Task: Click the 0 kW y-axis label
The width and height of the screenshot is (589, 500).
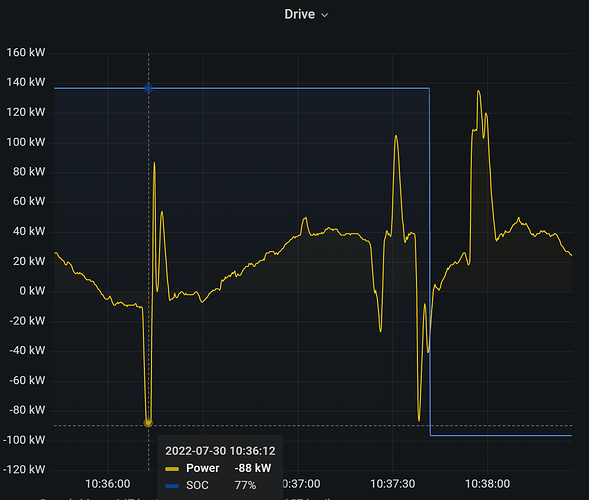Action: (x=32, y=291)
